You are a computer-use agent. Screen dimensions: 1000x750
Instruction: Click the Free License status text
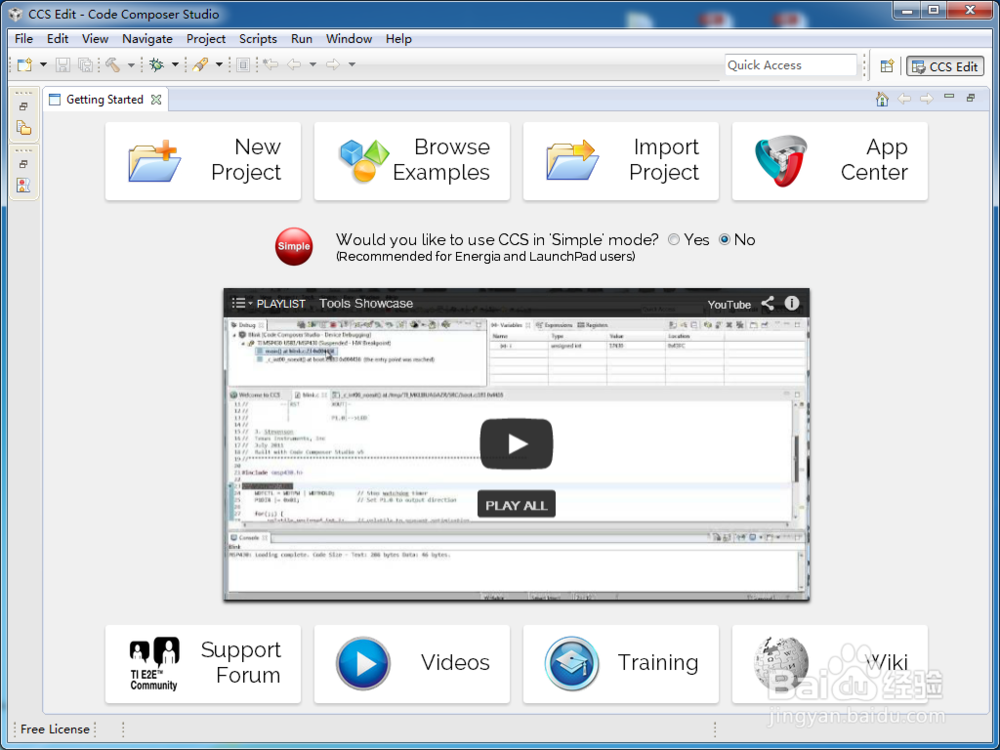coord(55,729)
